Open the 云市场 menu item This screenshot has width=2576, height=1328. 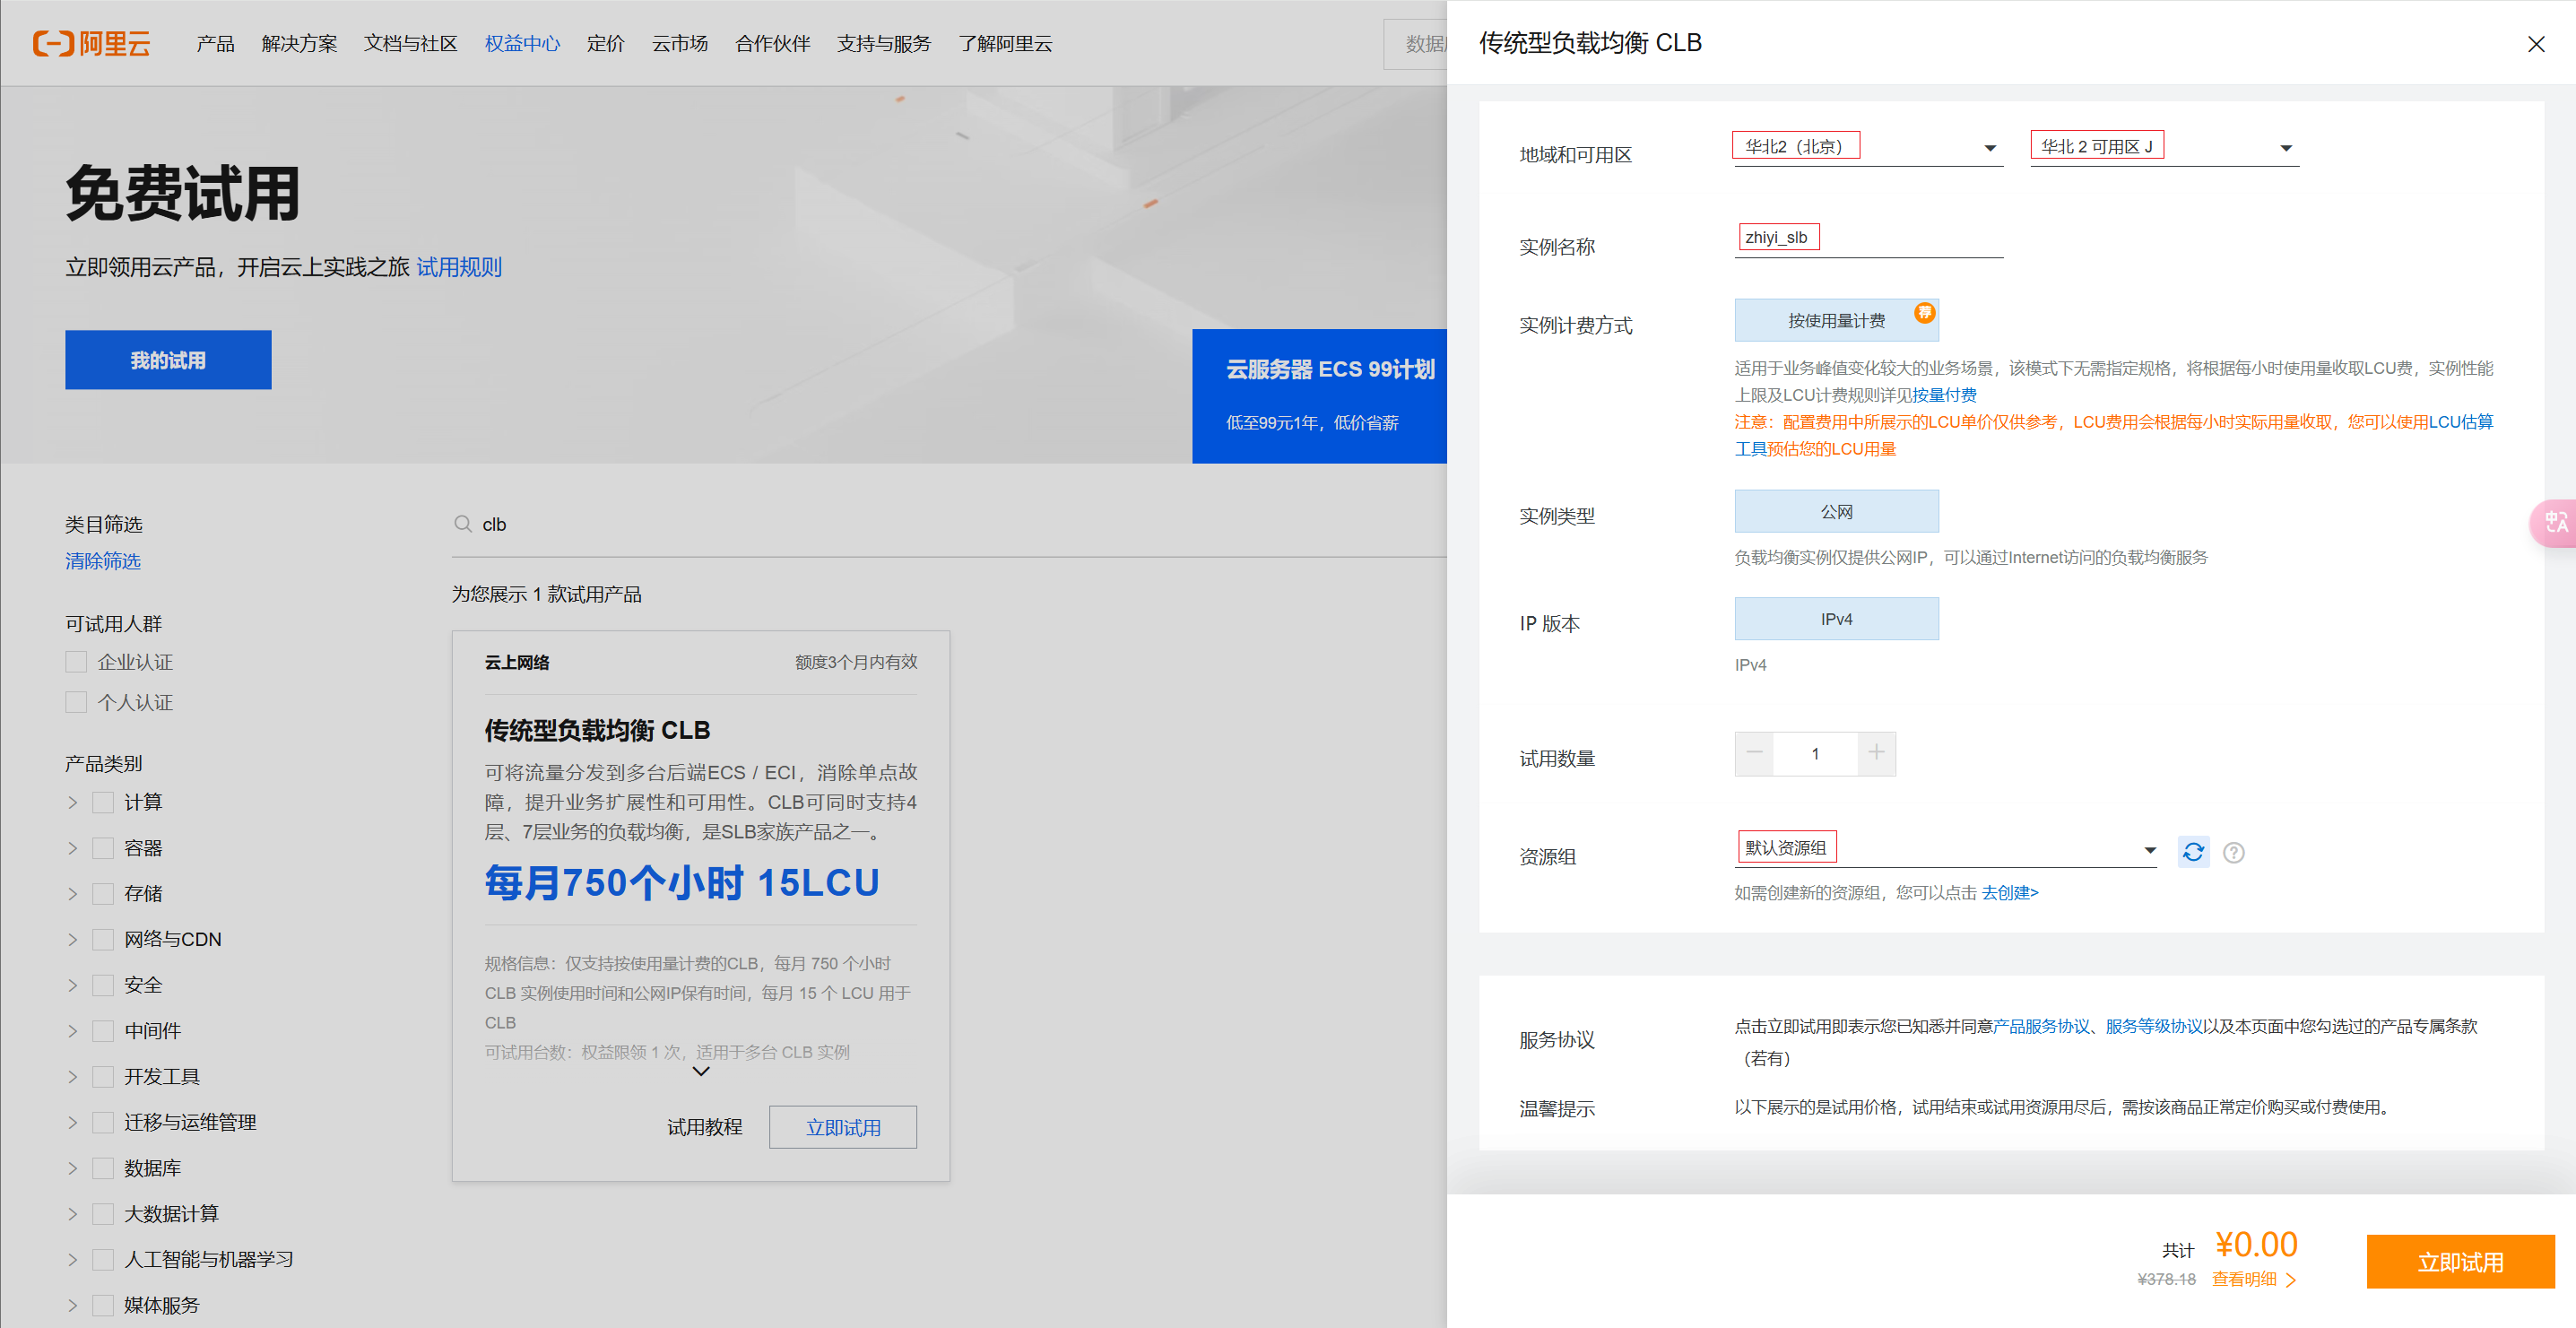click(680, 43)
